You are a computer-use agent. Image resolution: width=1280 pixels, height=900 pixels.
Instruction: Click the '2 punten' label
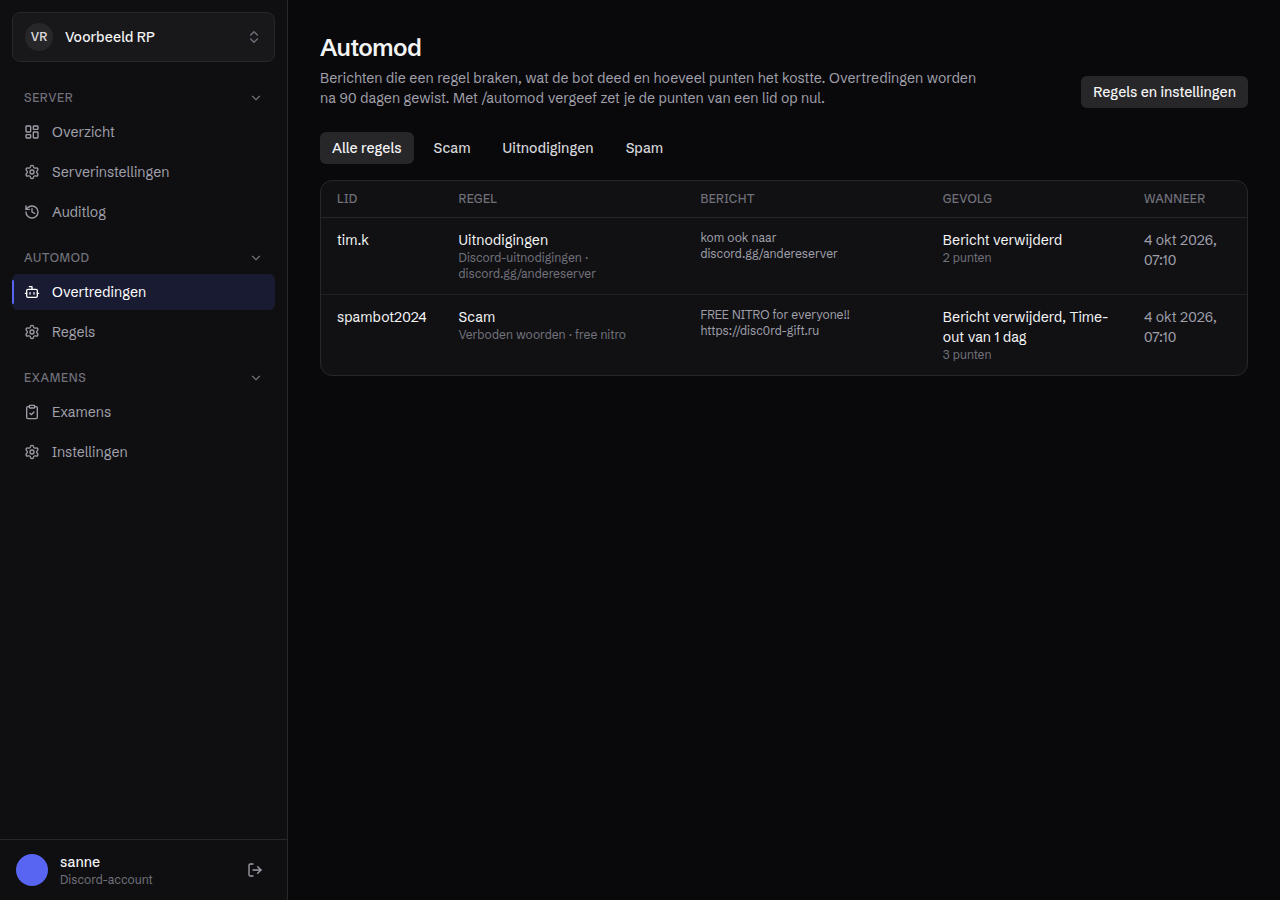tap(967, 258)
